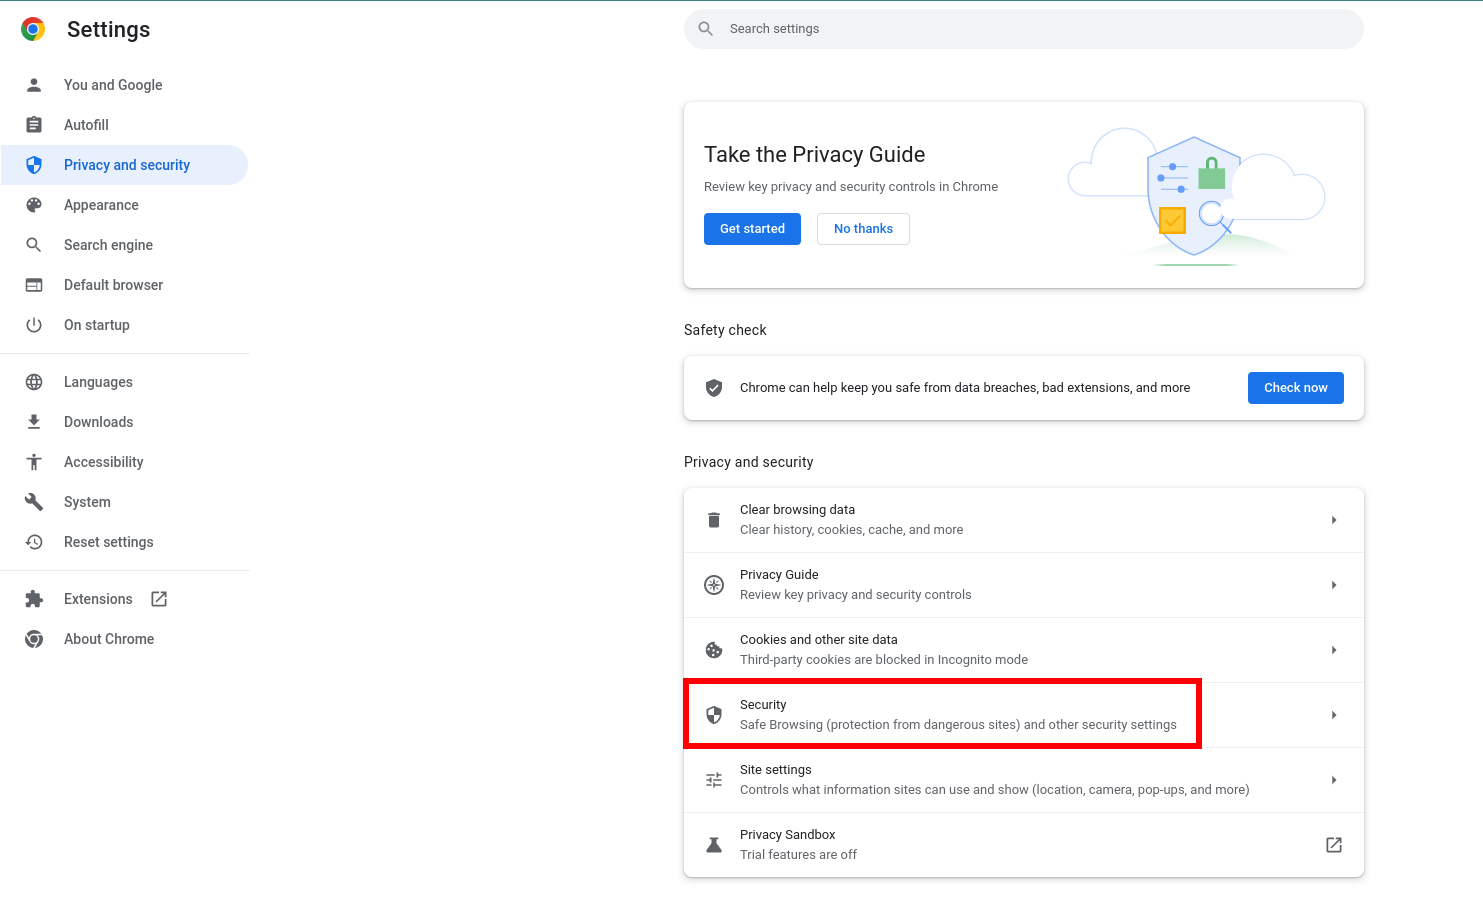The image size is (1483, 913).
Task: Click the Safety check shield checkmark icon
Action: pyautogui.click(x=714, y=388)
